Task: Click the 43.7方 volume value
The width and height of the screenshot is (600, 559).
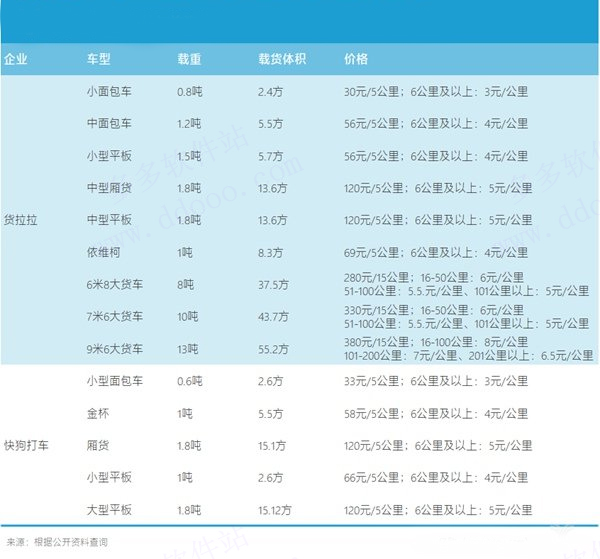Action: (x=273, y=317)
